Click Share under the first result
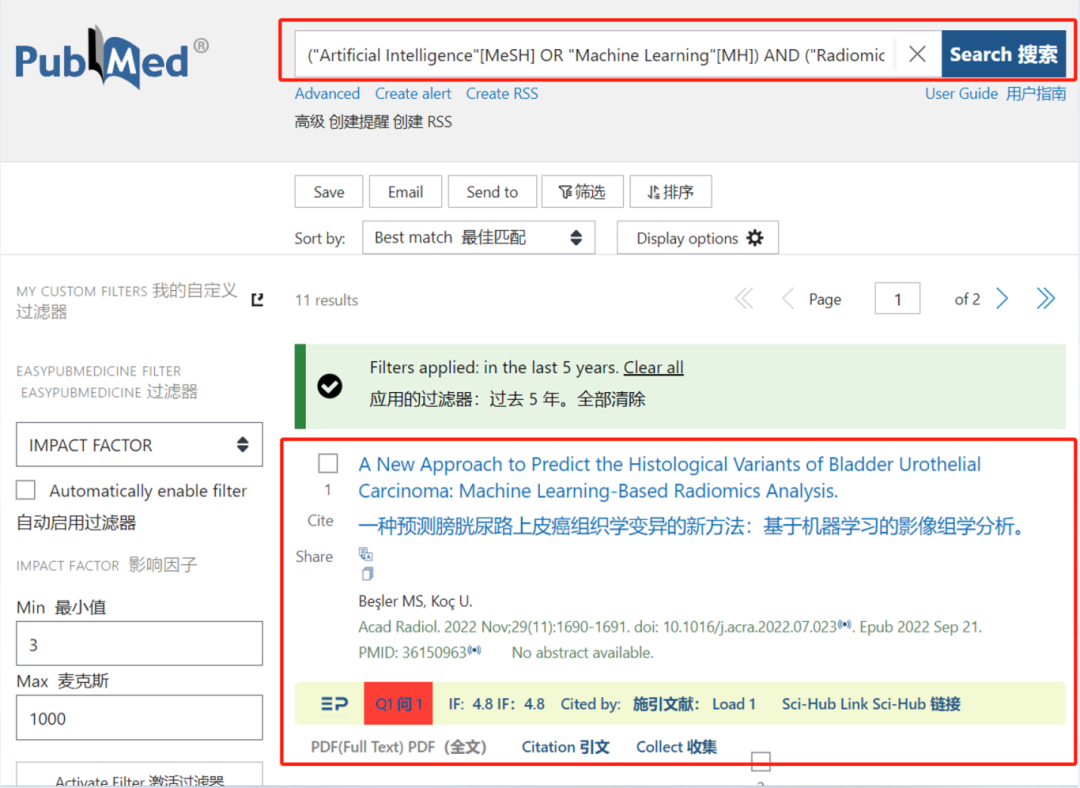Image resolution: width=1080 pixels, height=788 pixels. click(x=314, y=557)
